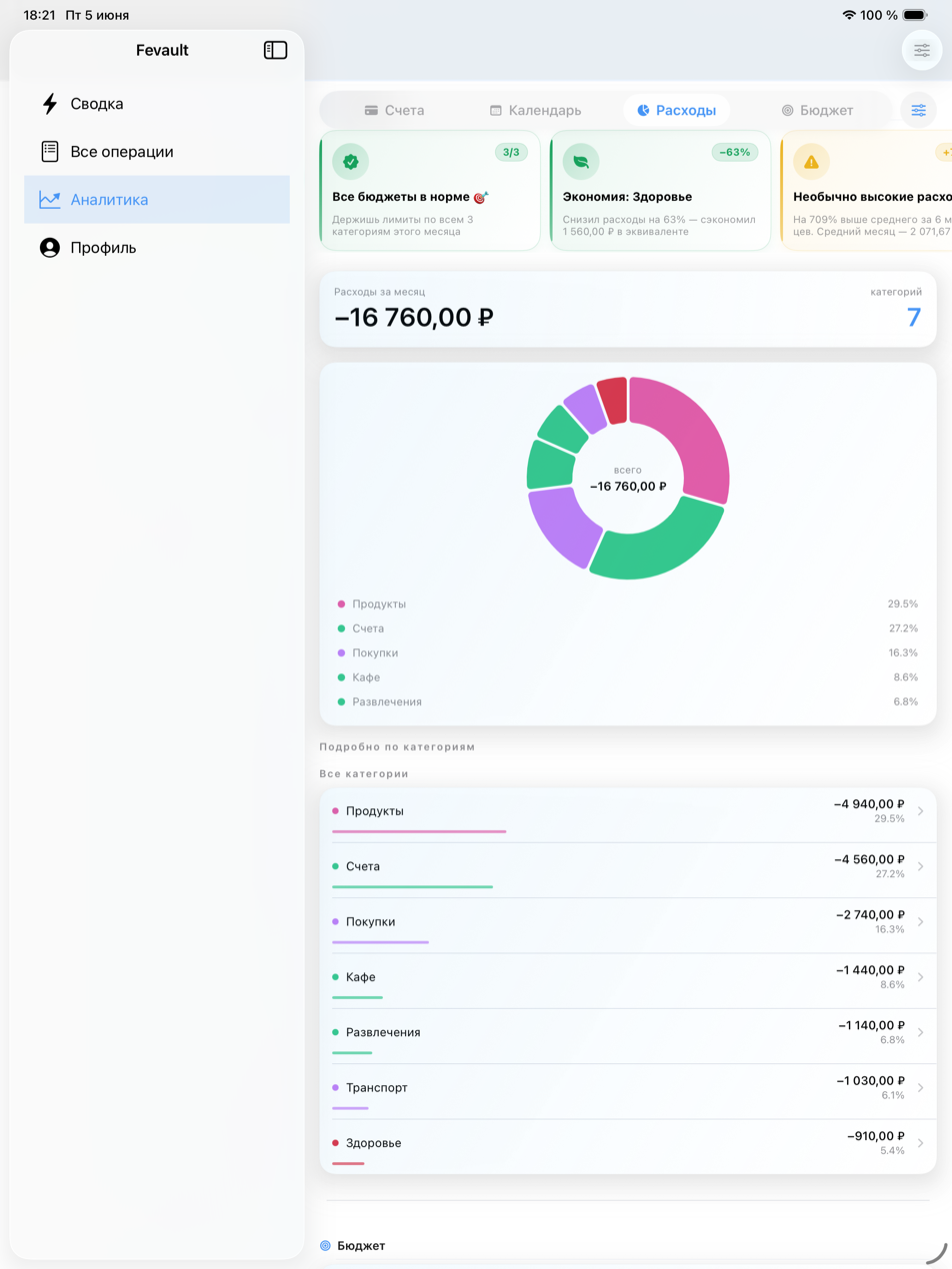This screenshot has height=1269, width=952.
Task: Click the Бюджет section header at bottom
Action: pyautogui.click(x=361, y=1246)
